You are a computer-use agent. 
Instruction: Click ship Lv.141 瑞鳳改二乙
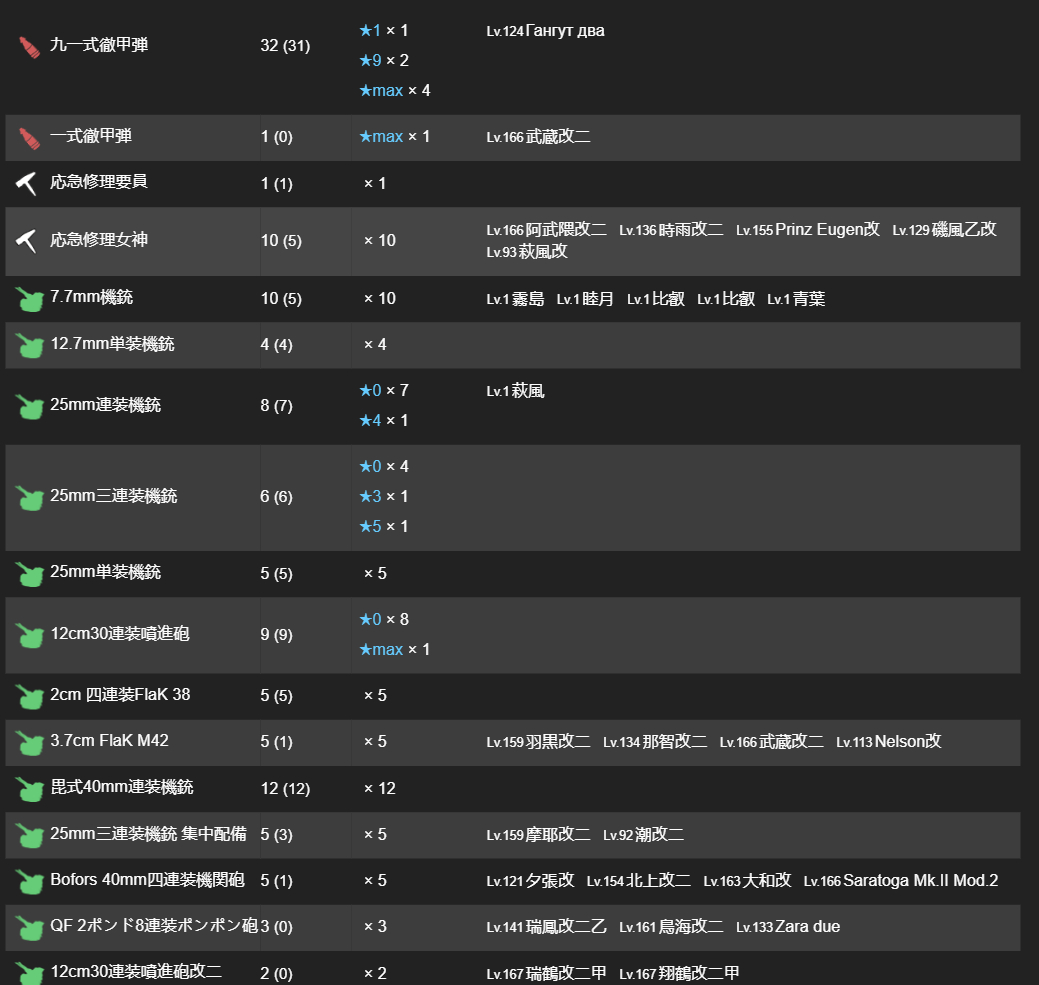coord(546,927)
